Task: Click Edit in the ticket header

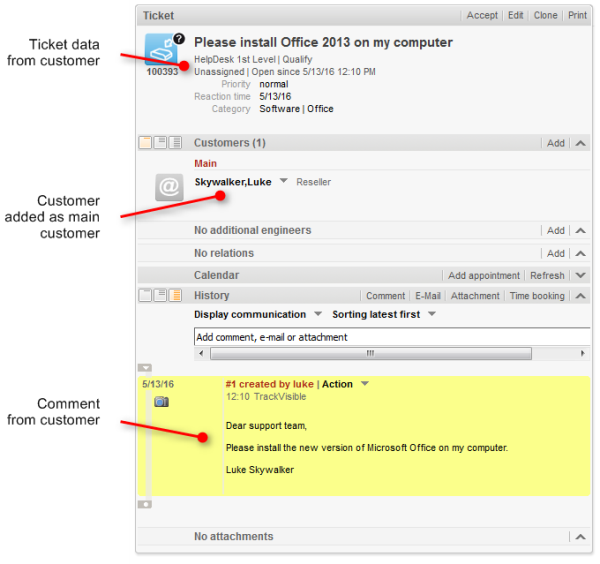Action: 515,15
